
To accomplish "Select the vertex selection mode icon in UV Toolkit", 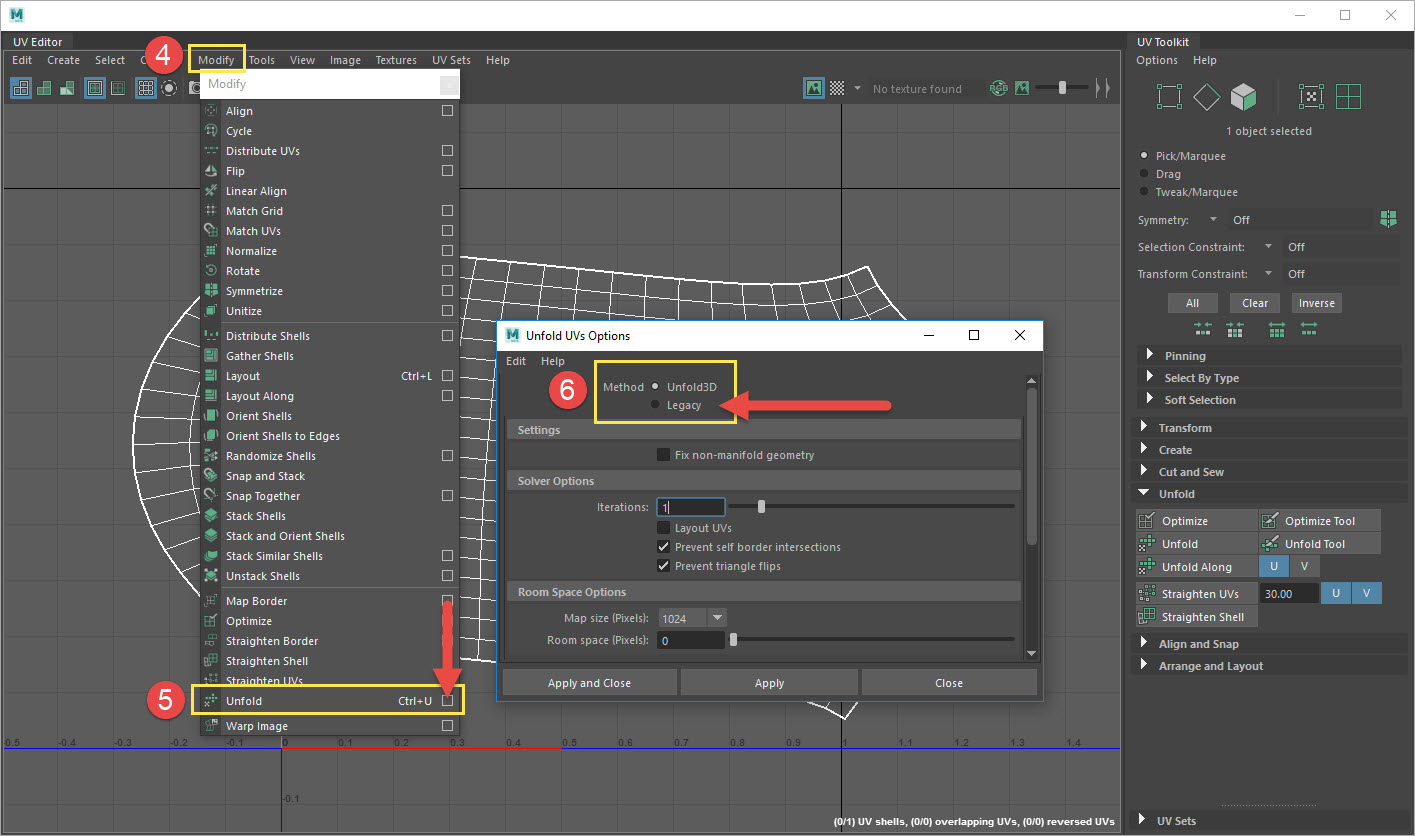I will tap(1168, 97).
